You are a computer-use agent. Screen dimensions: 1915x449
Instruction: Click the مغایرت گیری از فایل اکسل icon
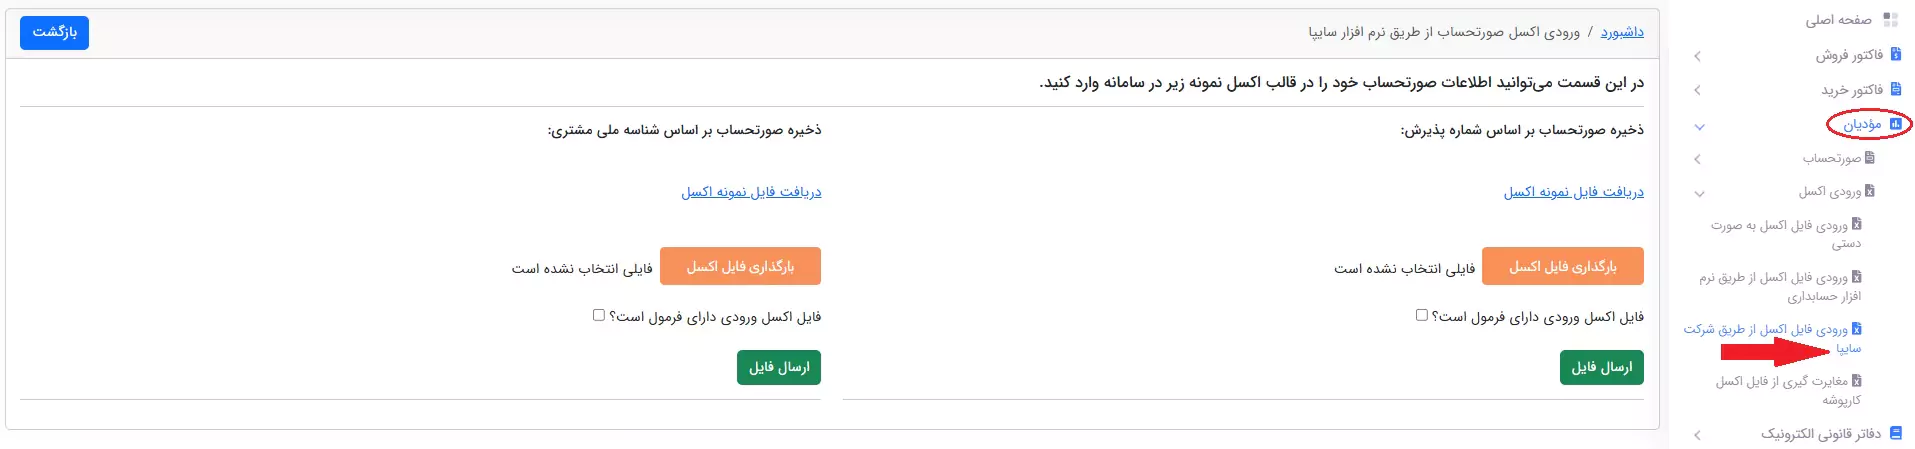point(1857,381)
